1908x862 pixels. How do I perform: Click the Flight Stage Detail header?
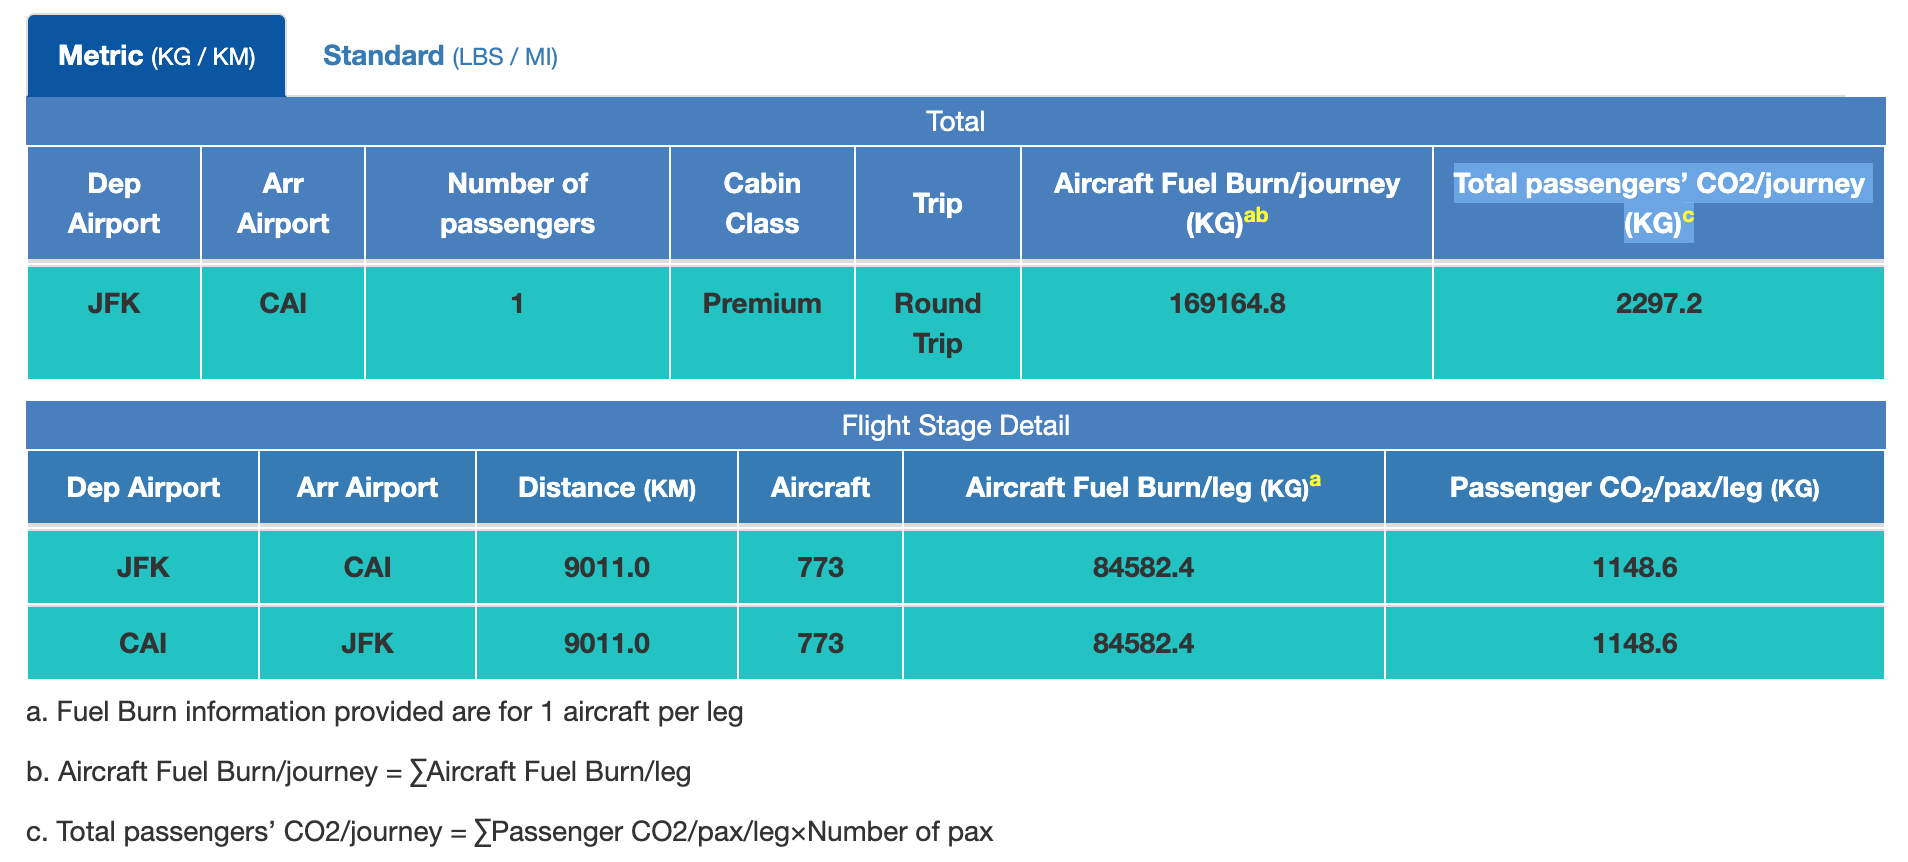point(955,426)
